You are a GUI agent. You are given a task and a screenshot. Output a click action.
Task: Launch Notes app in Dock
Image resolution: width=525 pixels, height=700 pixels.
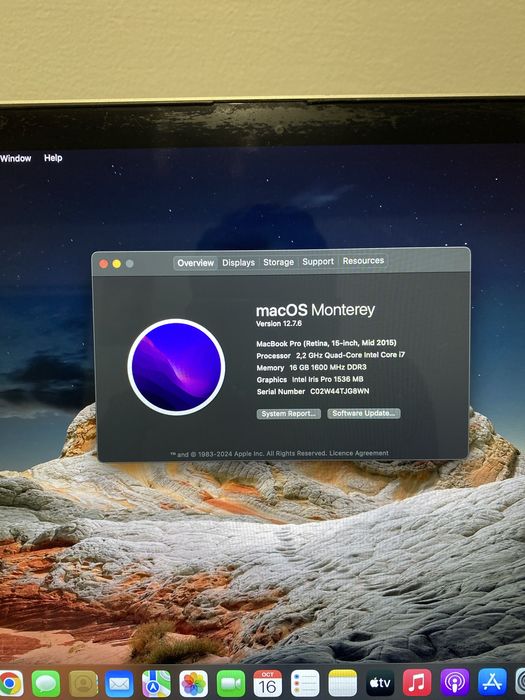click(x=342, y=683)
